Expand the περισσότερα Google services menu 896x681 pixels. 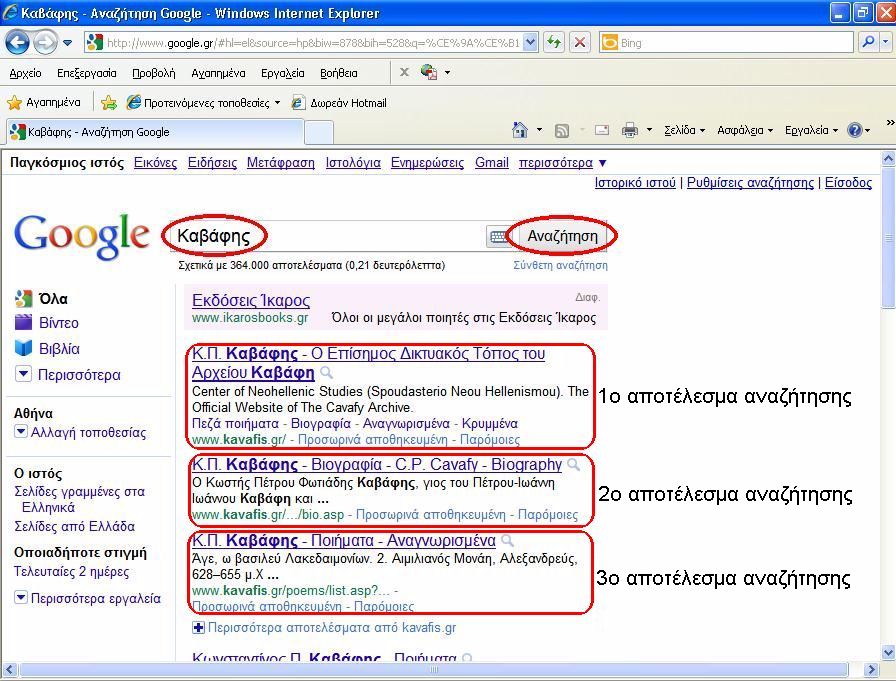click(562, 163)
